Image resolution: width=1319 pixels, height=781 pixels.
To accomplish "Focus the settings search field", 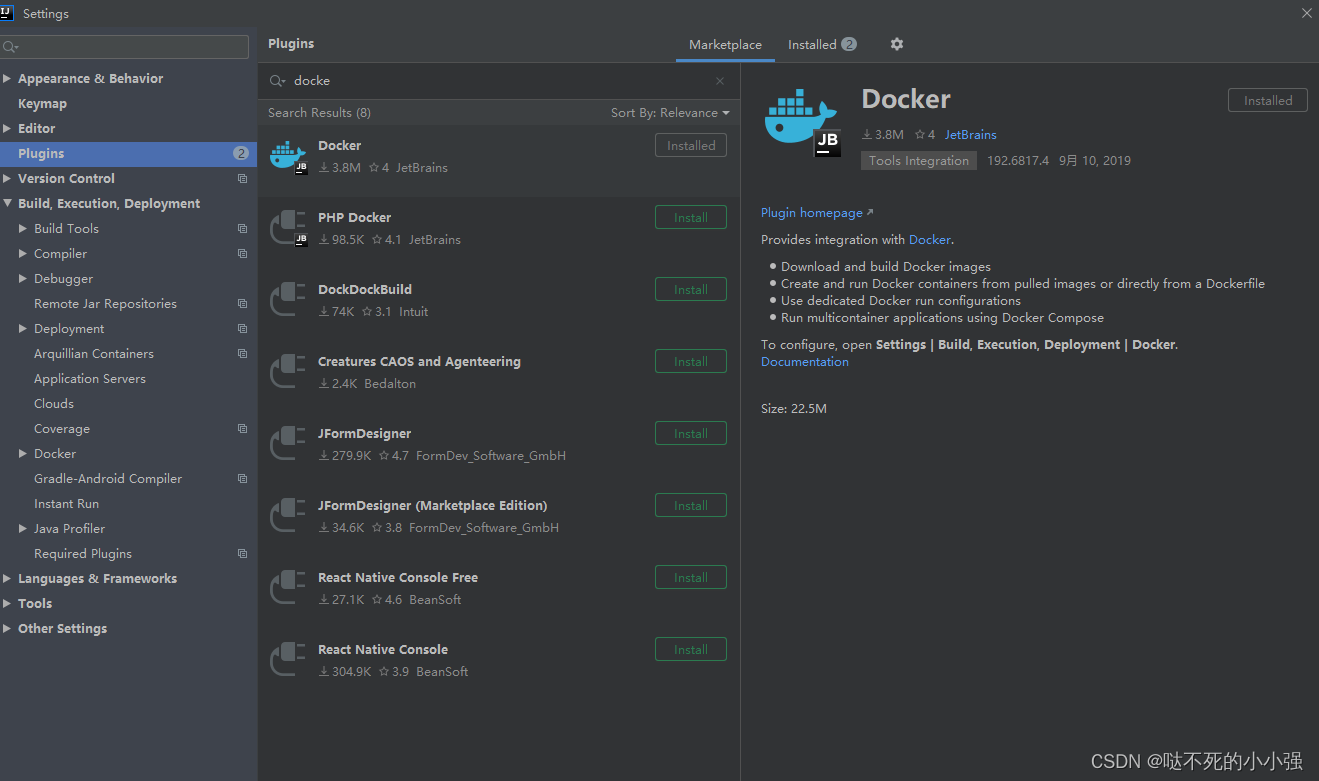I will pos(125,47).
